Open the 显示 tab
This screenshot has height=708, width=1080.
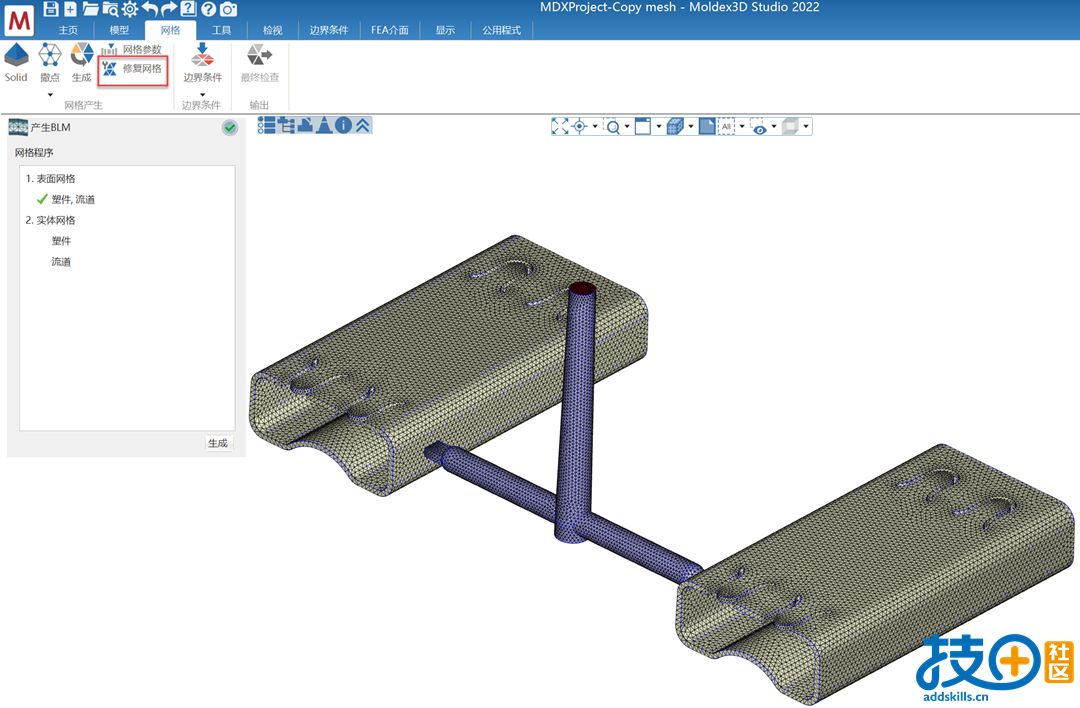tap(445, 30)
